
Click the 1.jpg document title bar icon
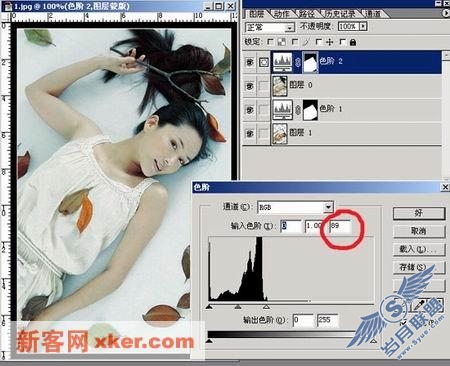pos(8,6)
